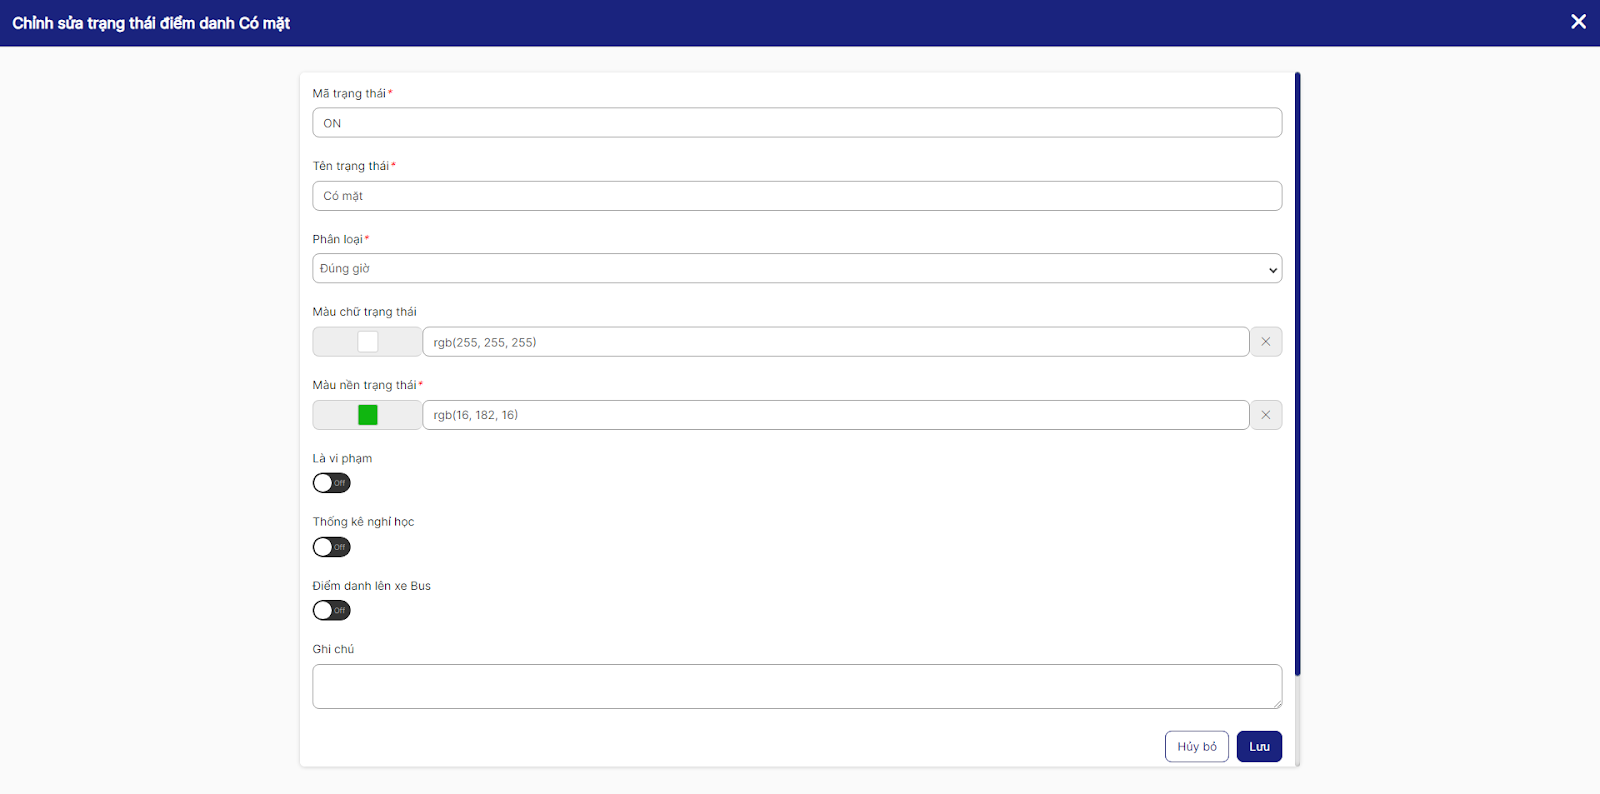Focus the 'Mã trạng thái' field containing ON

[796, 123]
